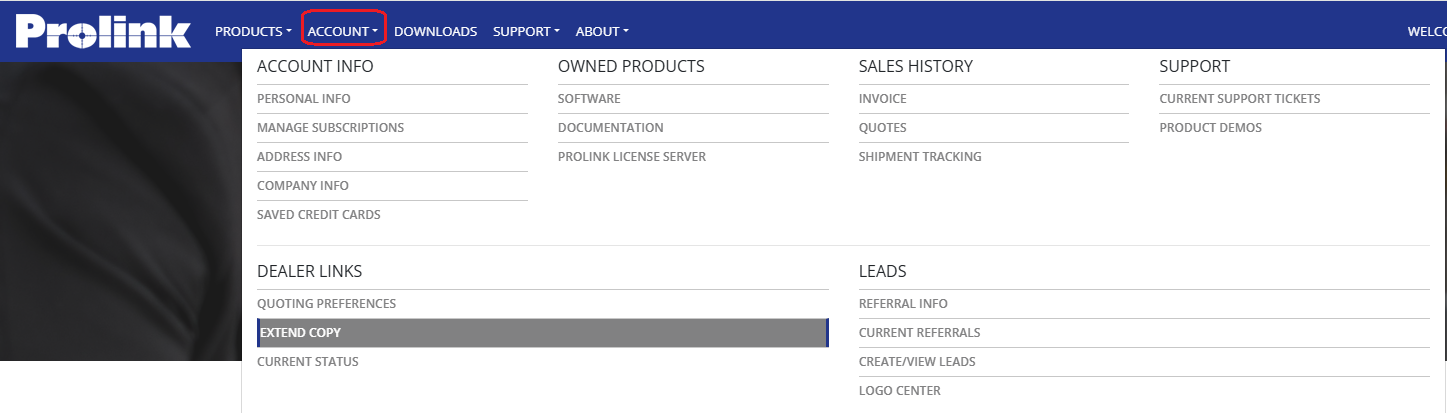Click the Dealer Links heading
1447x417 pixels.
pos(310,272)
